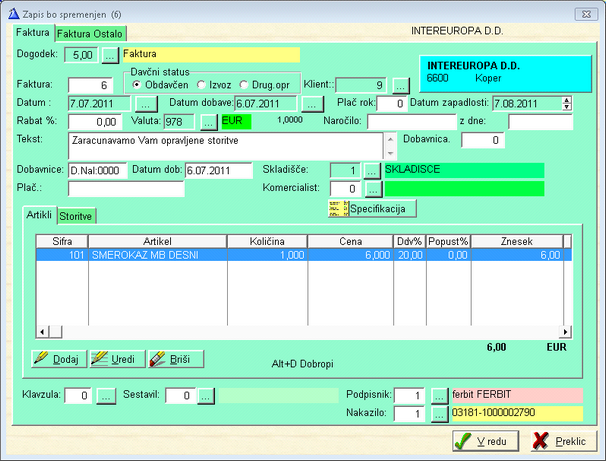Click the Datum dob field
Viewport: 606px width, 461px height.
(x=219, y=171)
